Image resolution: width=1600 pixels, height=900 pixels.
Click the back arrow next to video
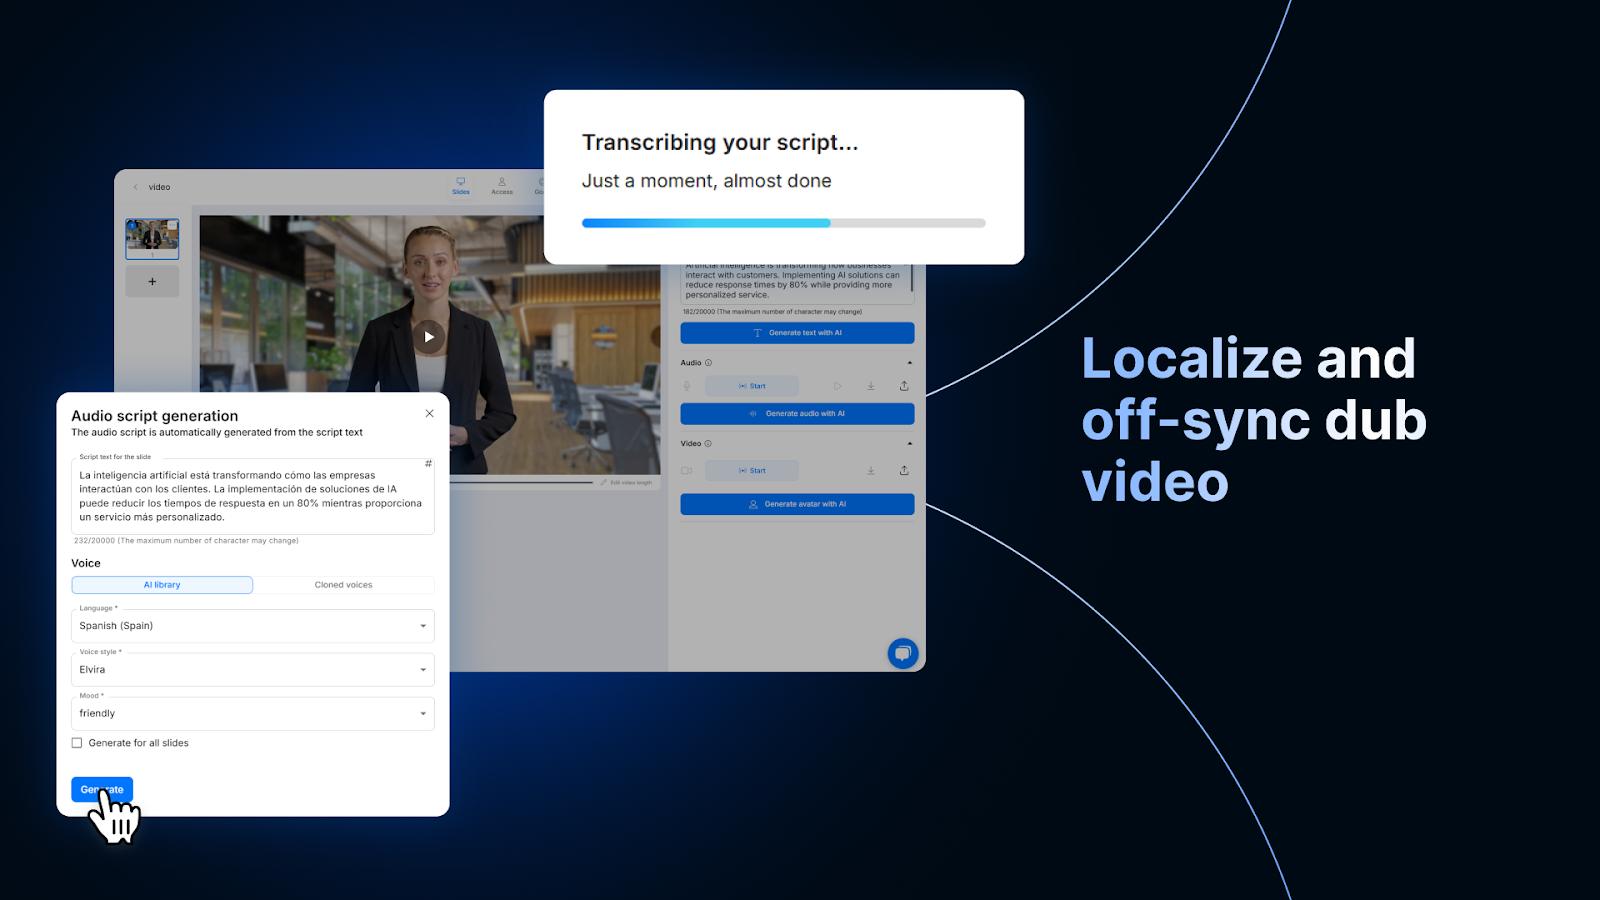coord(136,187)
